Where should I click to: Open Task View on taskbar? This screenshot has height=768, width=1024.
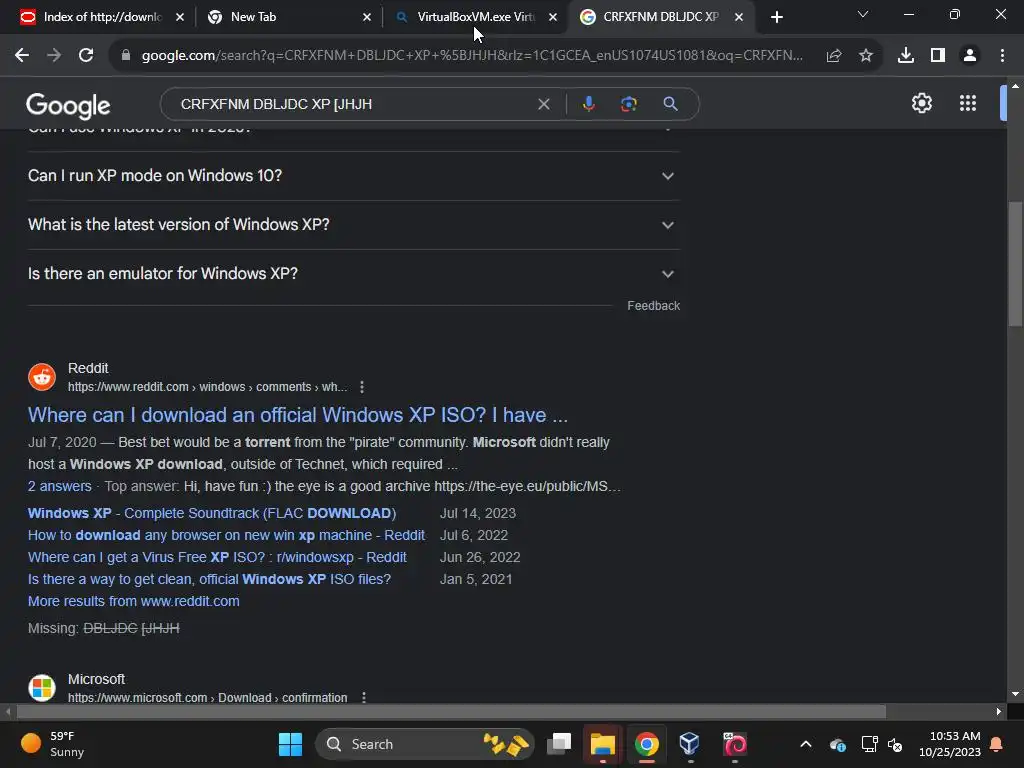559,744
